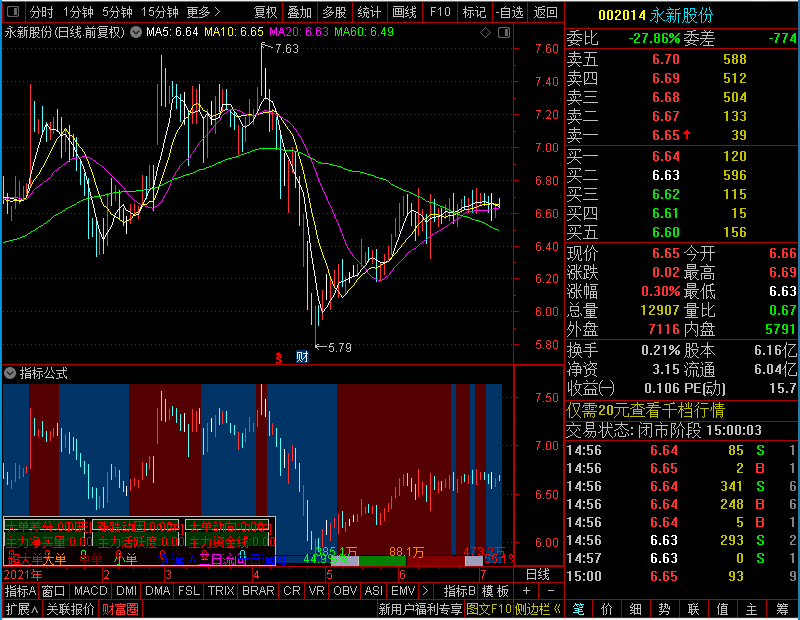Select the 1分钟 period
The image size is (800, 620).
(x=78, y=12)
